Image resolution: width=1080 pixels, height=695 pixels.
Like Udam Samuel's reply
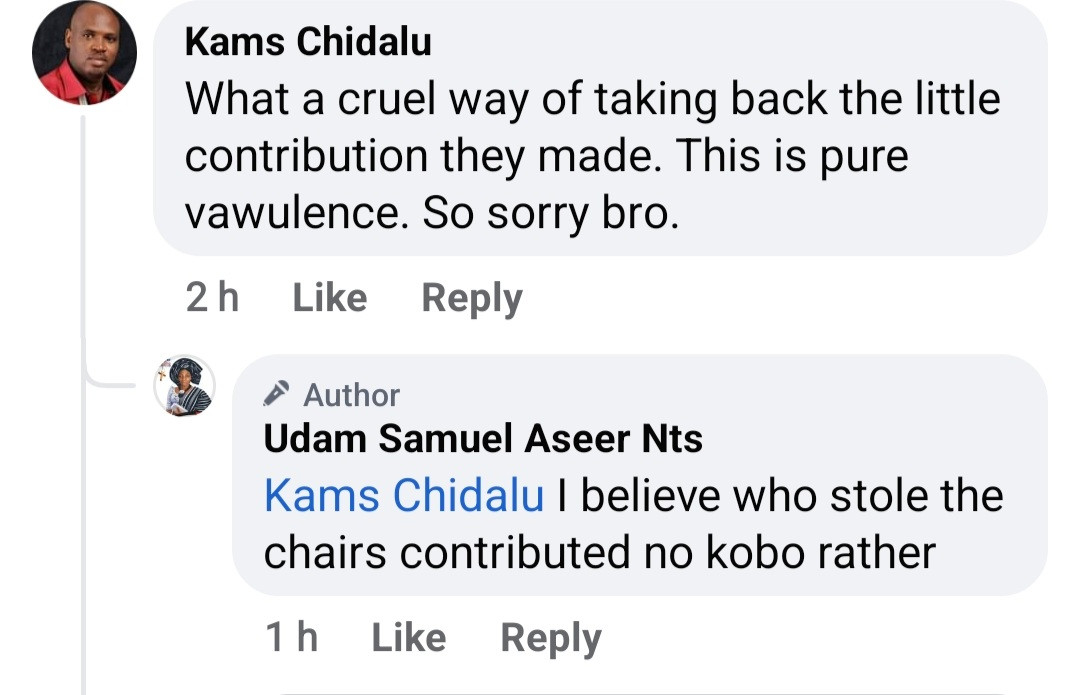[408, 638]
